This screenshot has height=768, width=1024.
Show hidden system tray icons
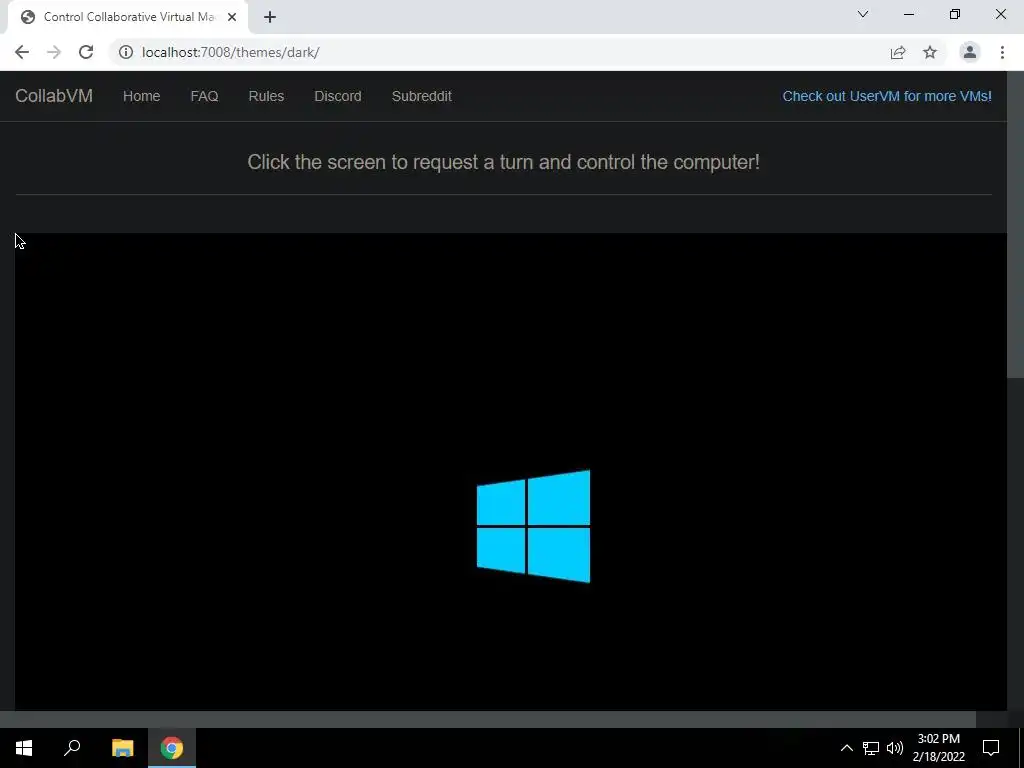point(846,748)
